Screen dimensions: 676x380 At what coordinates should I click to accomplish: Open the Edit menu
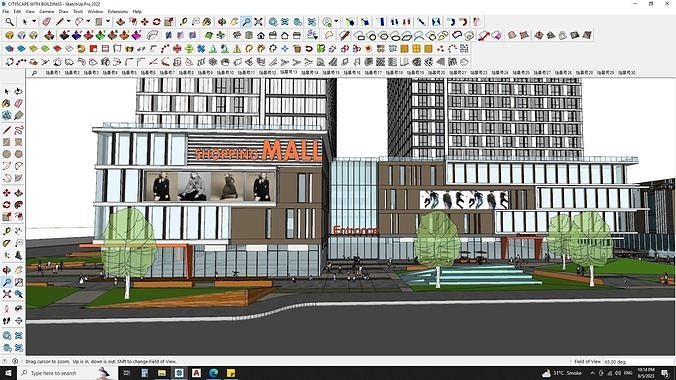coord(17,11)
